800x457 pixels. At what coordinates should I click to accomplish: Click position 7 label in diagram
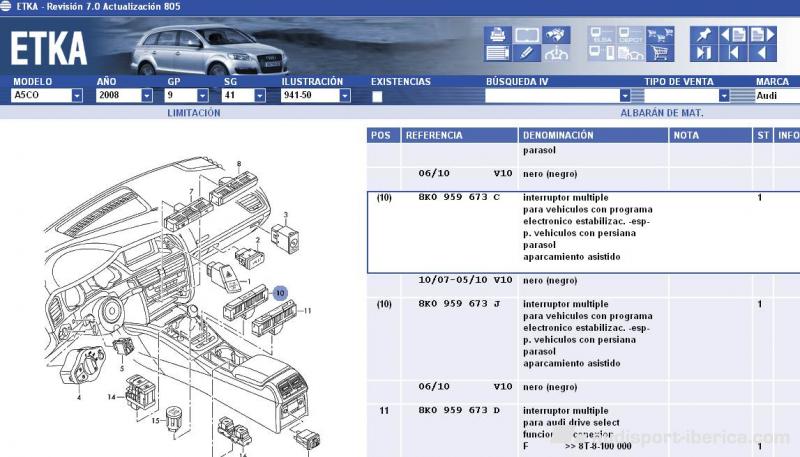point(191,192)
